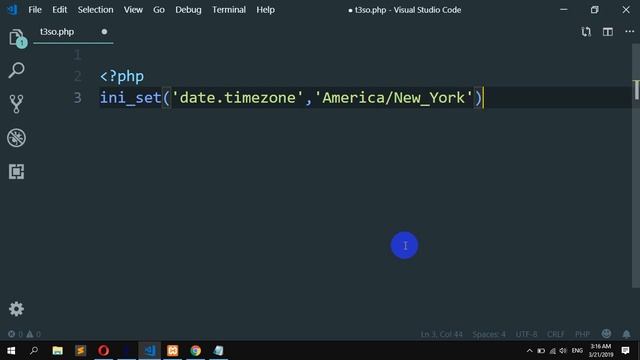Open the Debug view with the bug icon
This screenshot has height=360, width=640.
pyautogui.click(x=16, y=138)
